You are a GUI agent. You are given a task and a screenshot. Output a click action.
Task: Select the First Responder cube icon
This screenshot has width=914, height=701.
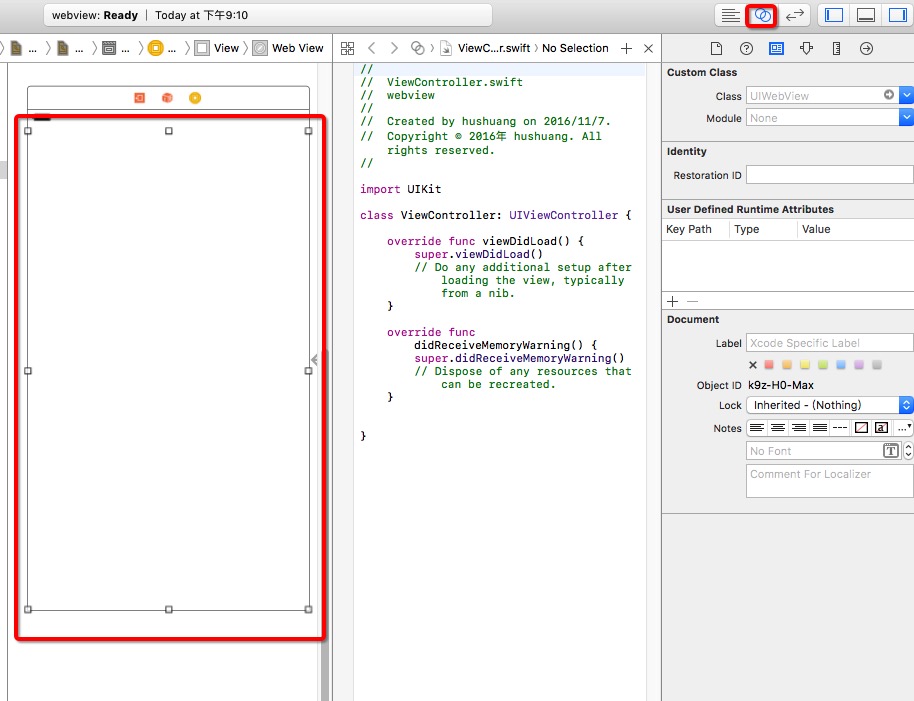(167, 98)
